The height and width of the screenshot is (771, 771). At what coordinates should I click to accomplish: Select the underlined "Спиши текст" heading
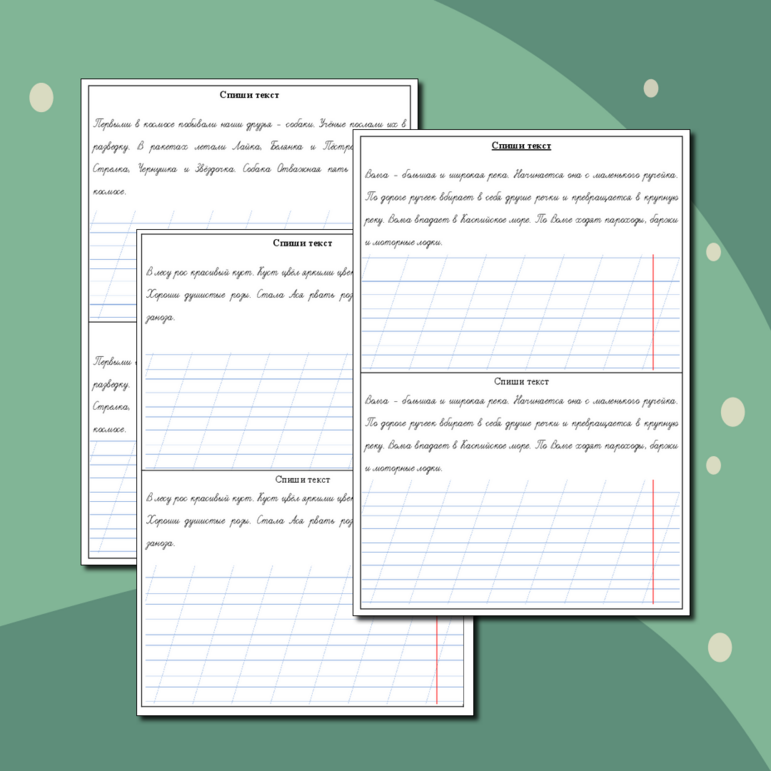tap(521, 146)
